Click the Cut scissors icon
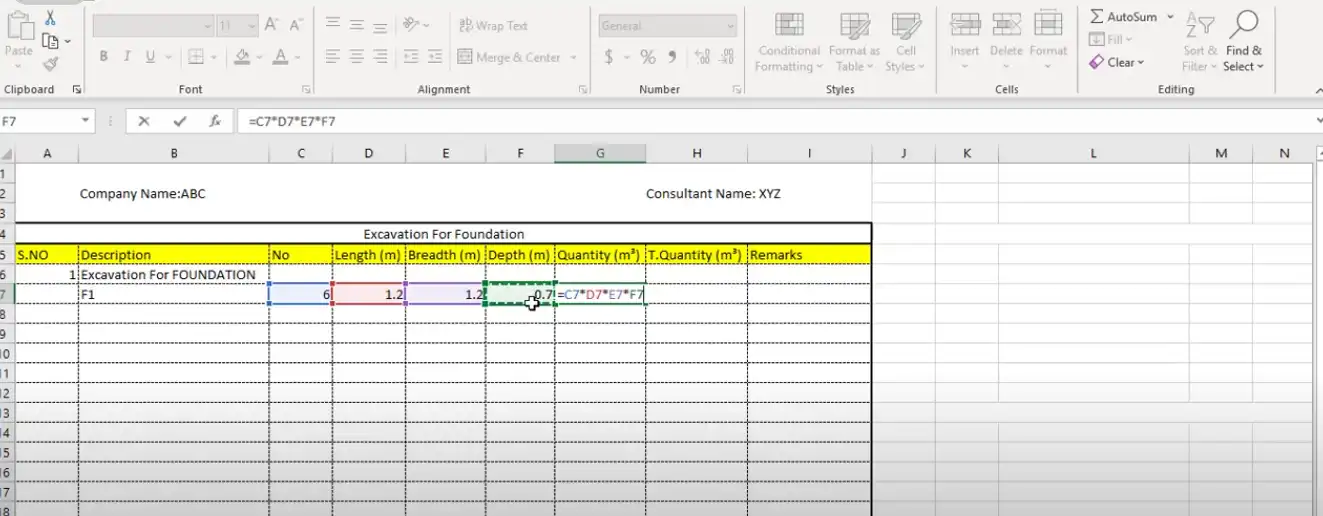The width and height of the screenshot is (1323, 516). (x=50, y=19)
